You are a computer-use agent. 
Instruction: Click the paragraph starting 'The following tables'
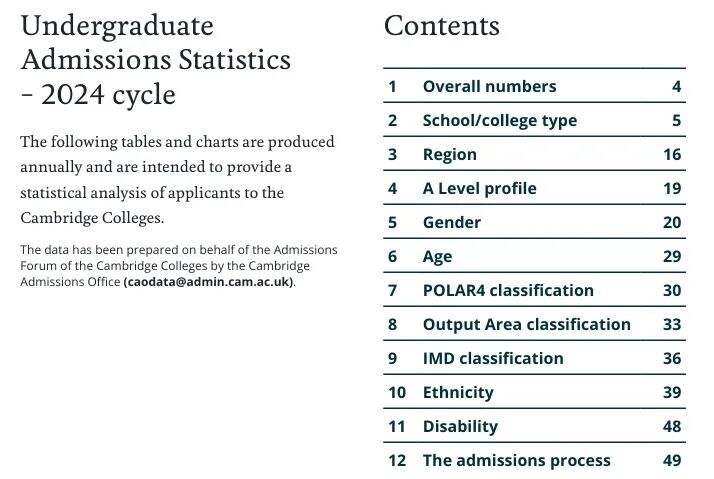[x=178, y=179]
